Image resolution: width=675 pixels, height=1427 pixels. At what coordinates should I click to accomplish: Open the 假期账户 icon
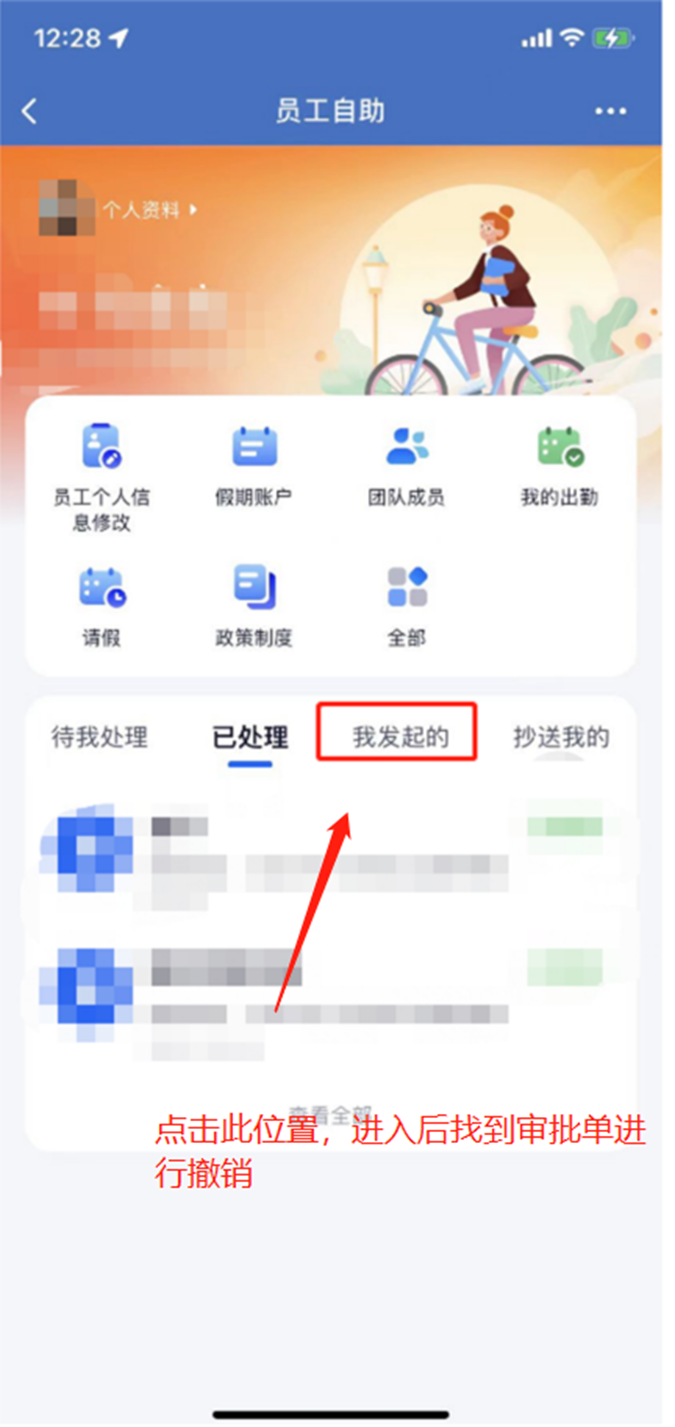point(254,447)
